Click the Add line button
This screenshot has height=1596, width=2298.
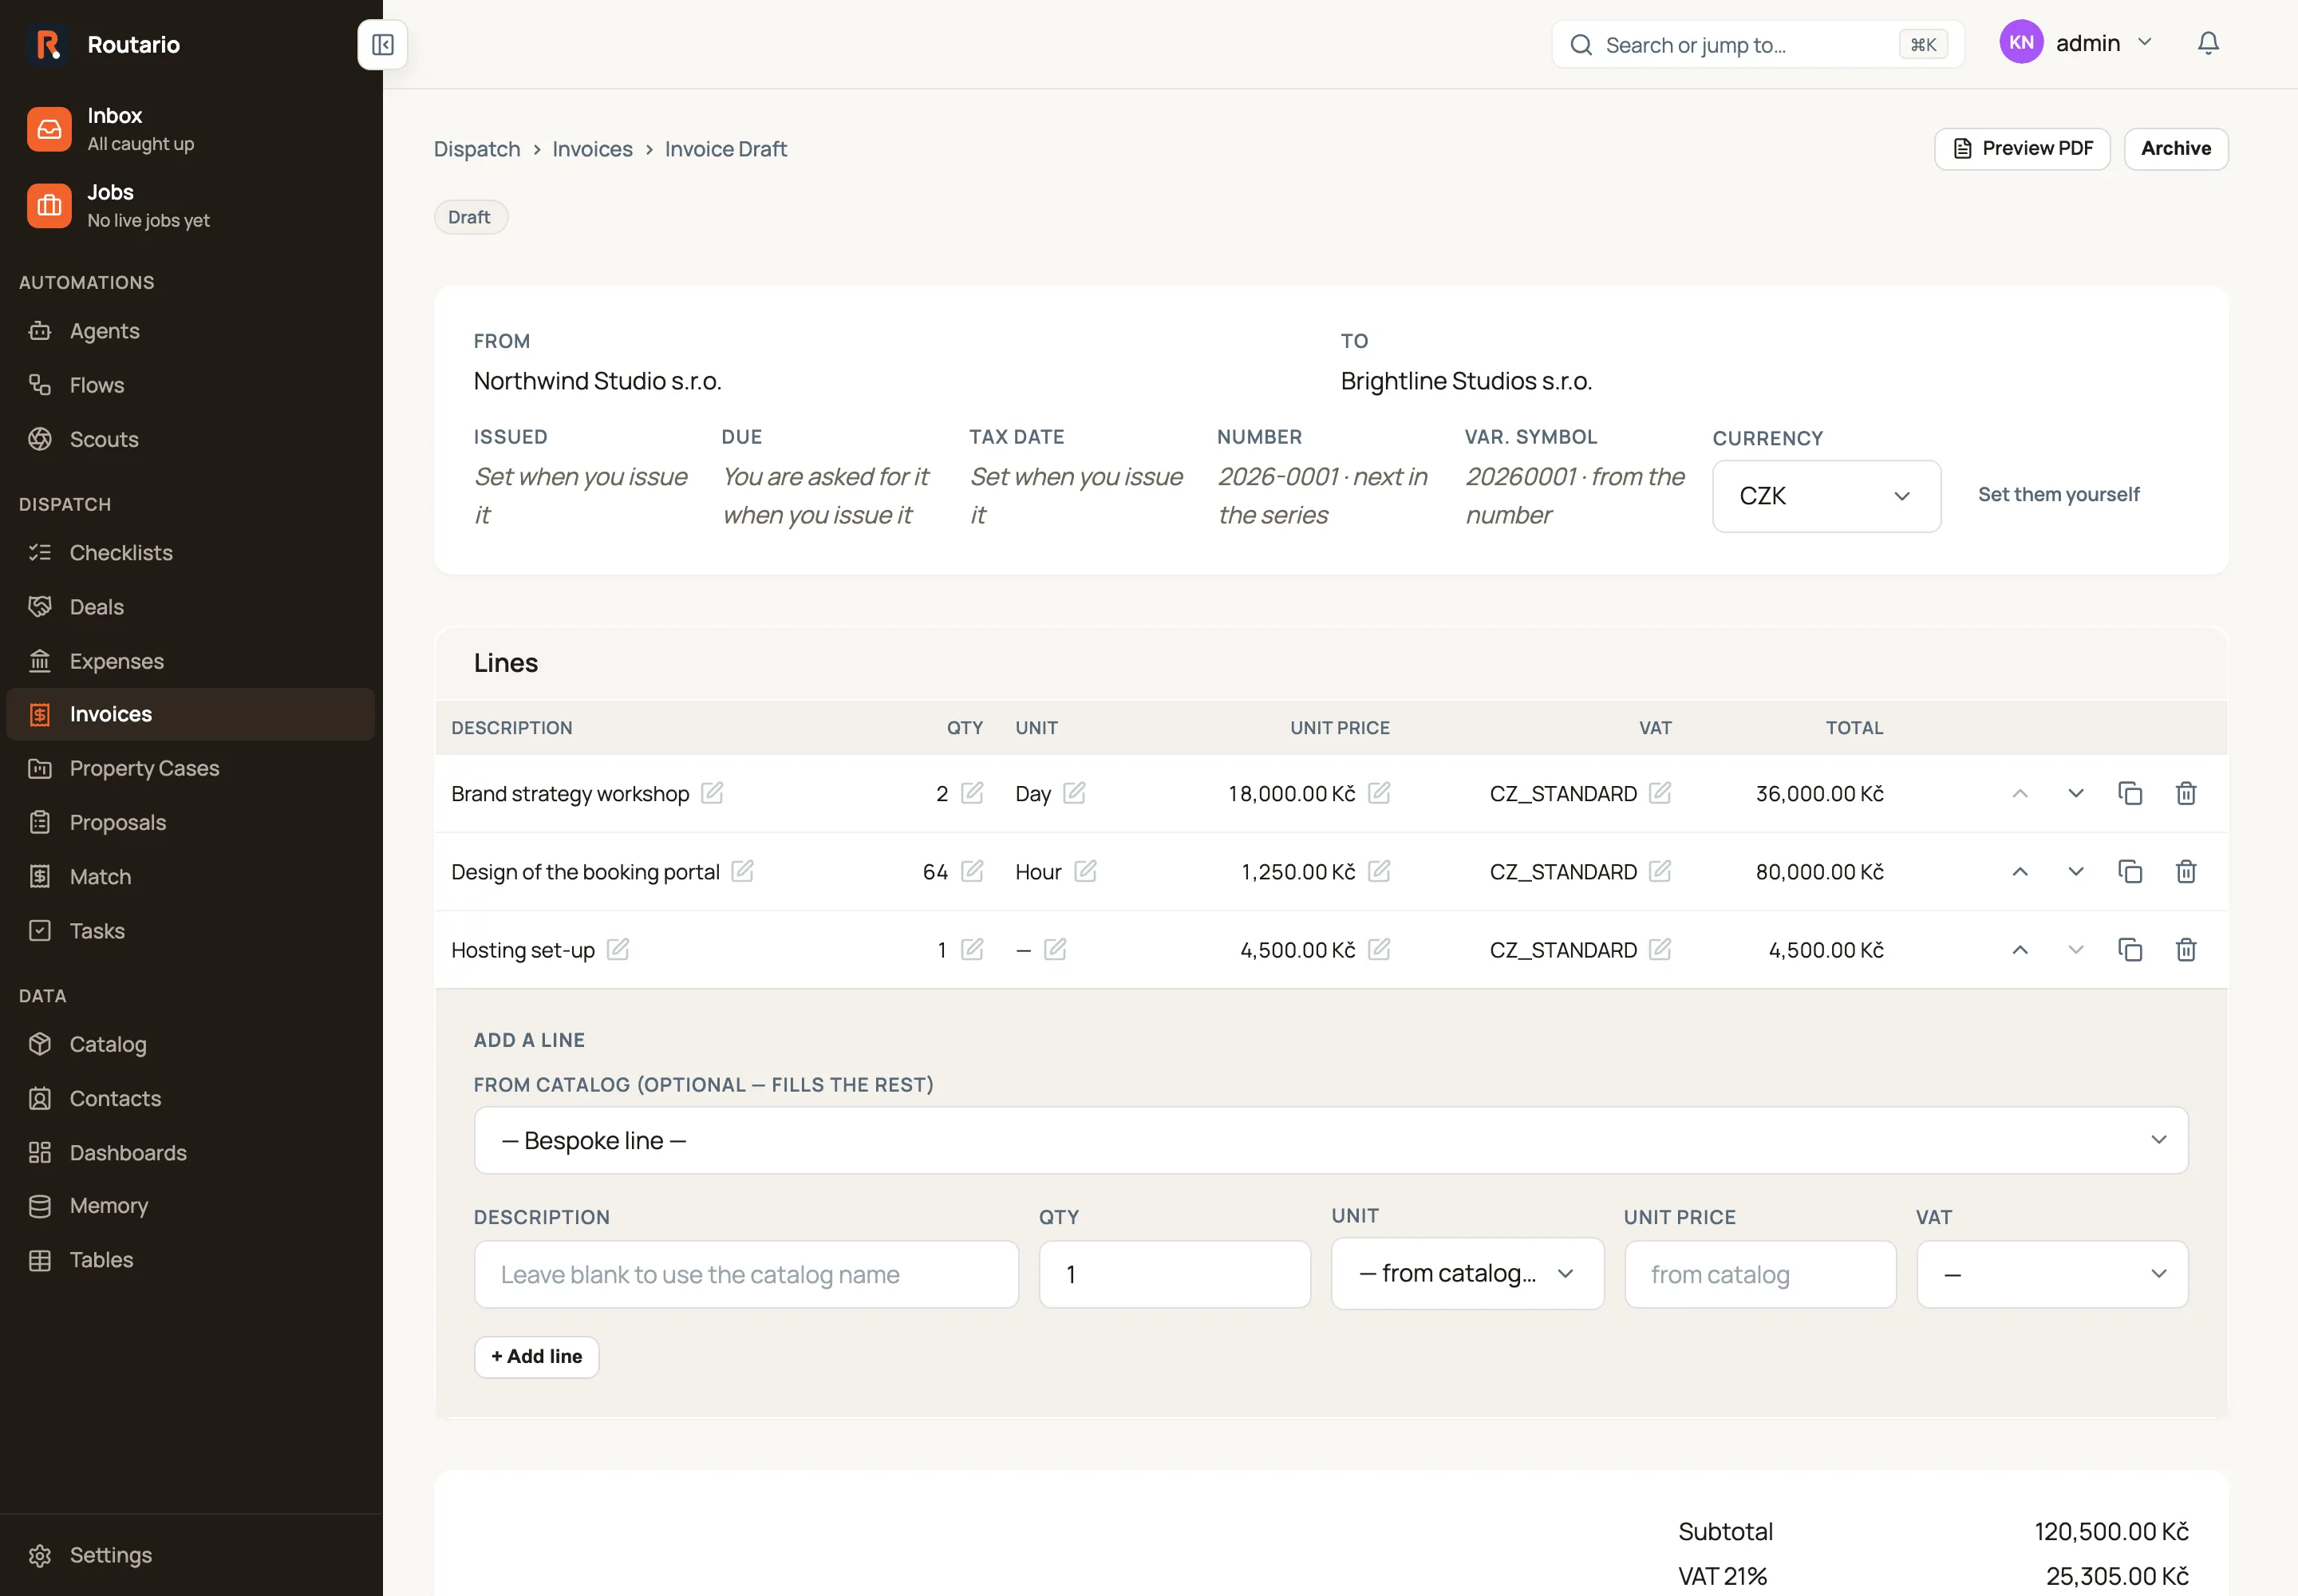pos(537,1357)
